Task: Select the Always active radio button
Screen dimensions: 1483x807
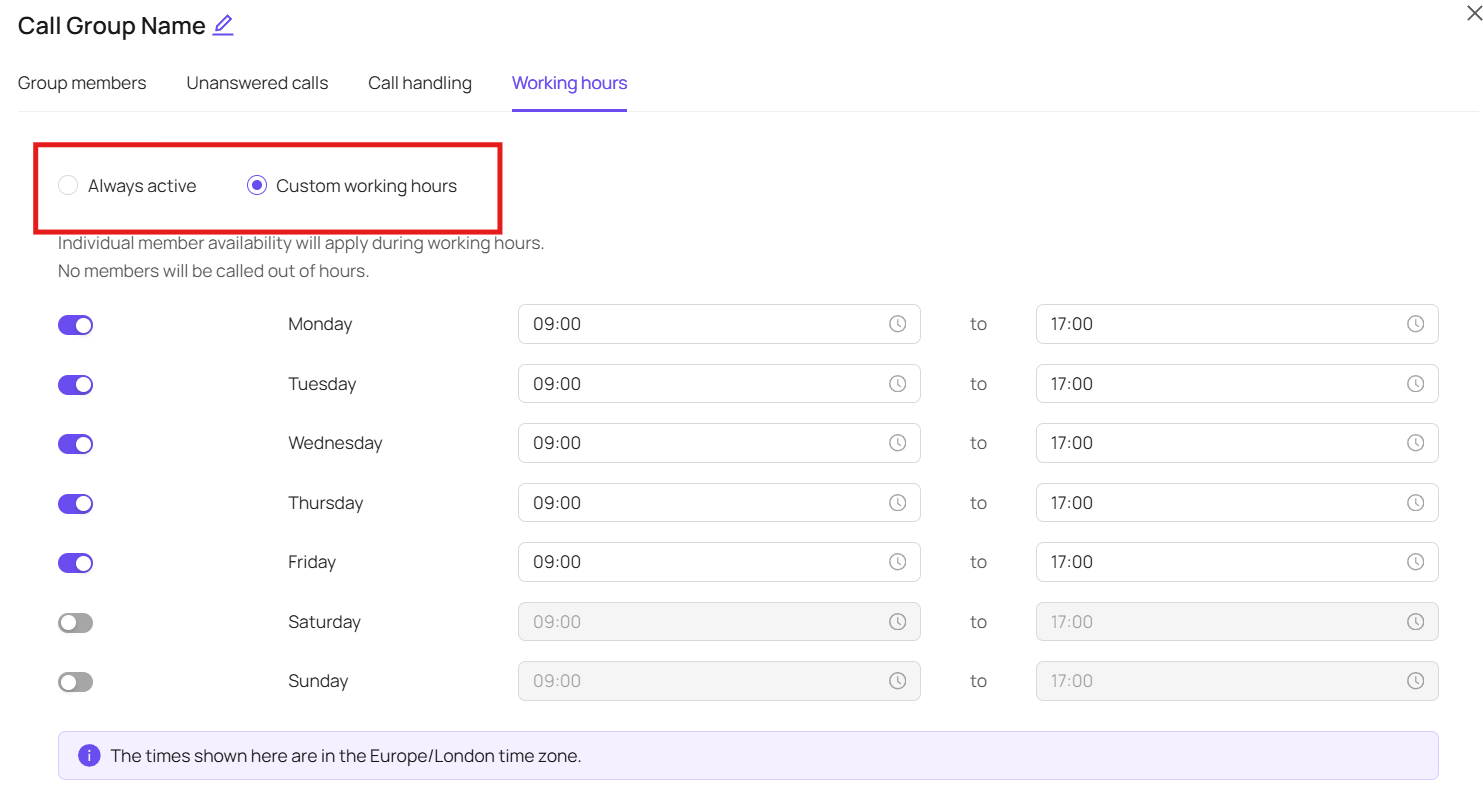Action: [x=68, y=186]
